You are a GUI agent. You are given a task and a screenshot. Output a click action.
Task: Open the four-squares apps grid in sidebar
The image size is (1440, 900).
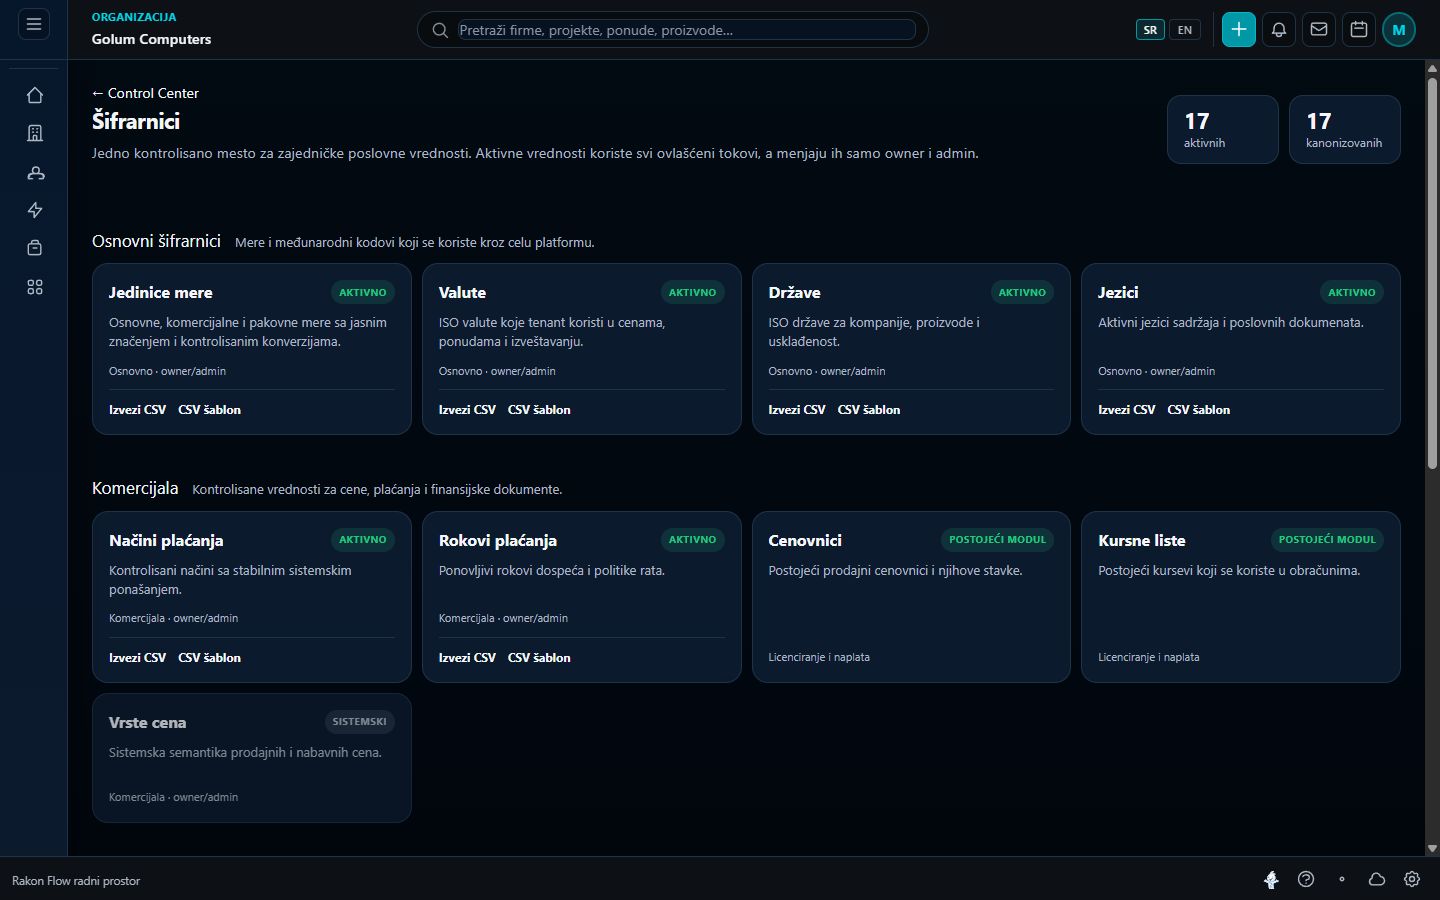[x=35, y=287]
